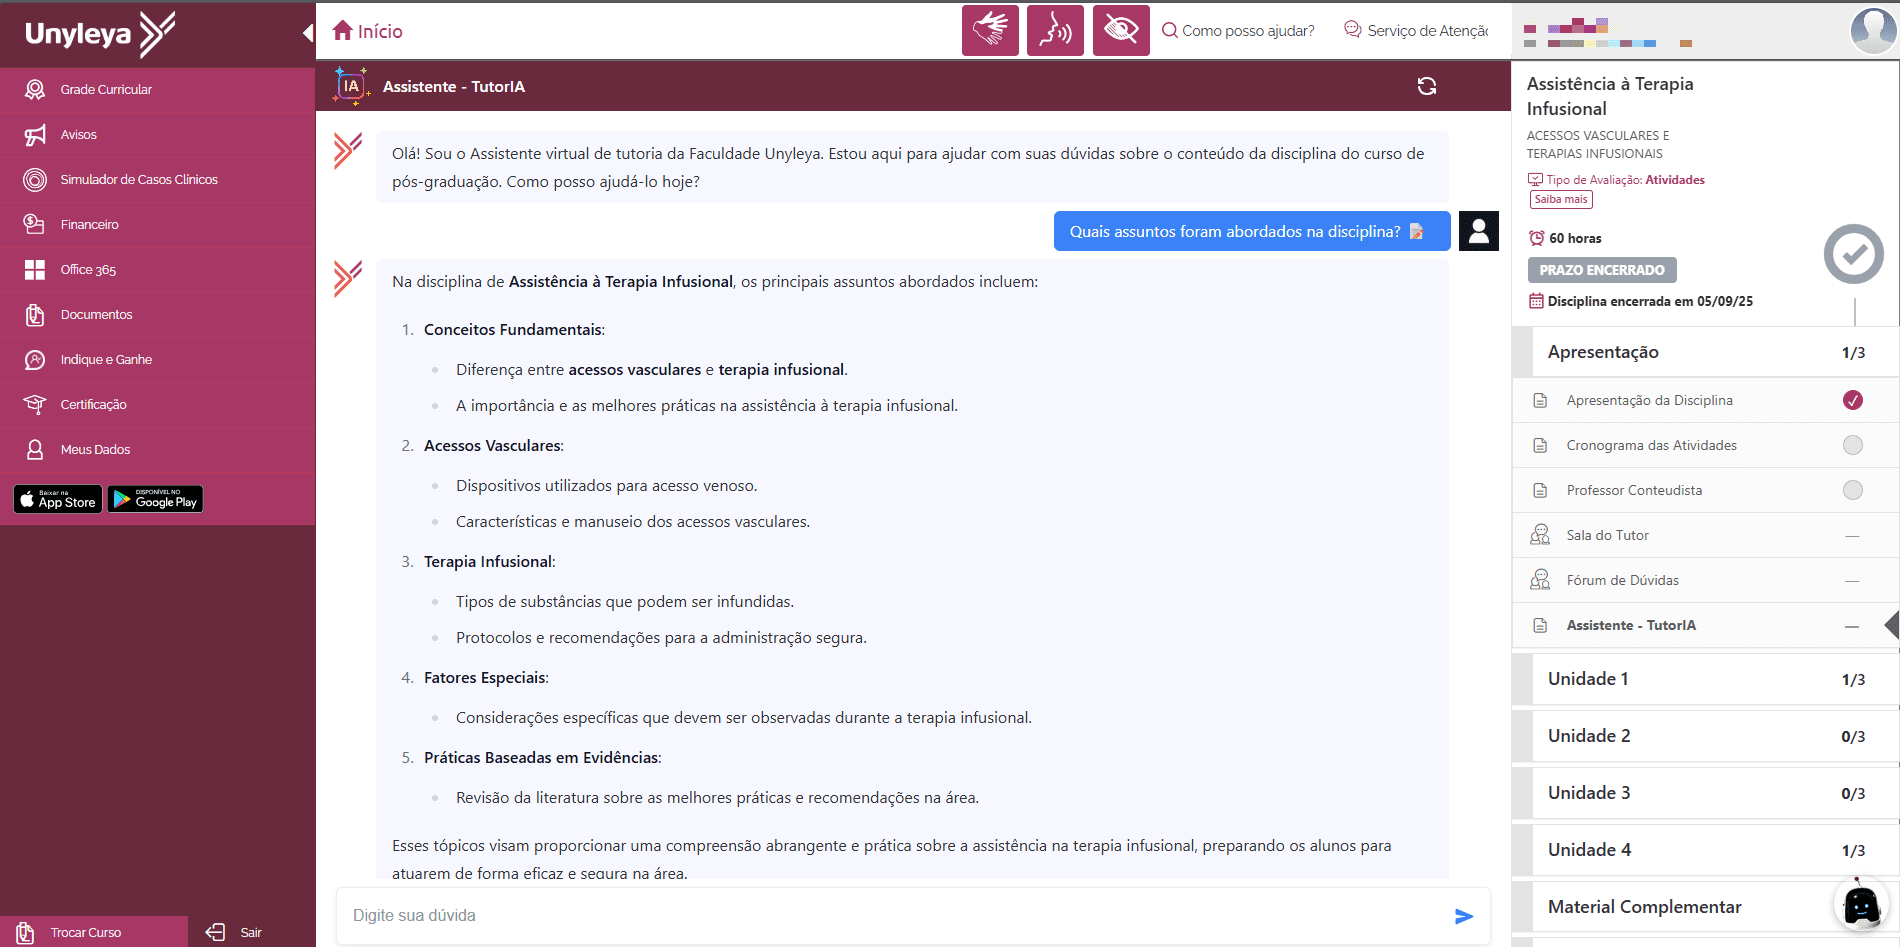Open the Certificação page

[157, 405]
